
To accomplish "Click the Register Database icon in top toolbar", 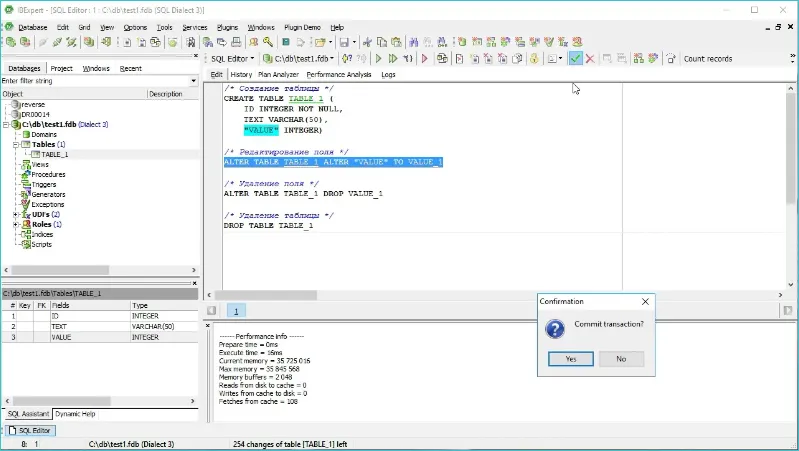I will (x=11, y=42).
